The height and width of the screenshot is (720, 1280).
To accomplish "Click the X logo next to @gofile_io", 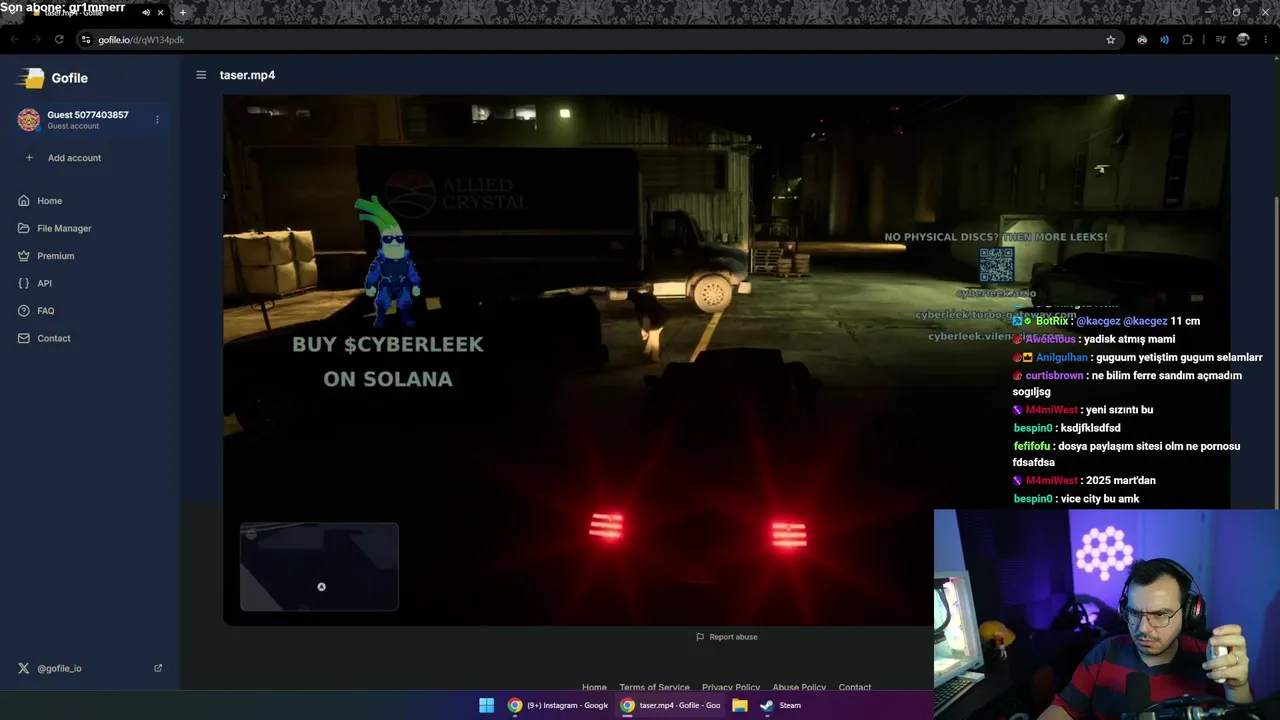I will point(24,668).
